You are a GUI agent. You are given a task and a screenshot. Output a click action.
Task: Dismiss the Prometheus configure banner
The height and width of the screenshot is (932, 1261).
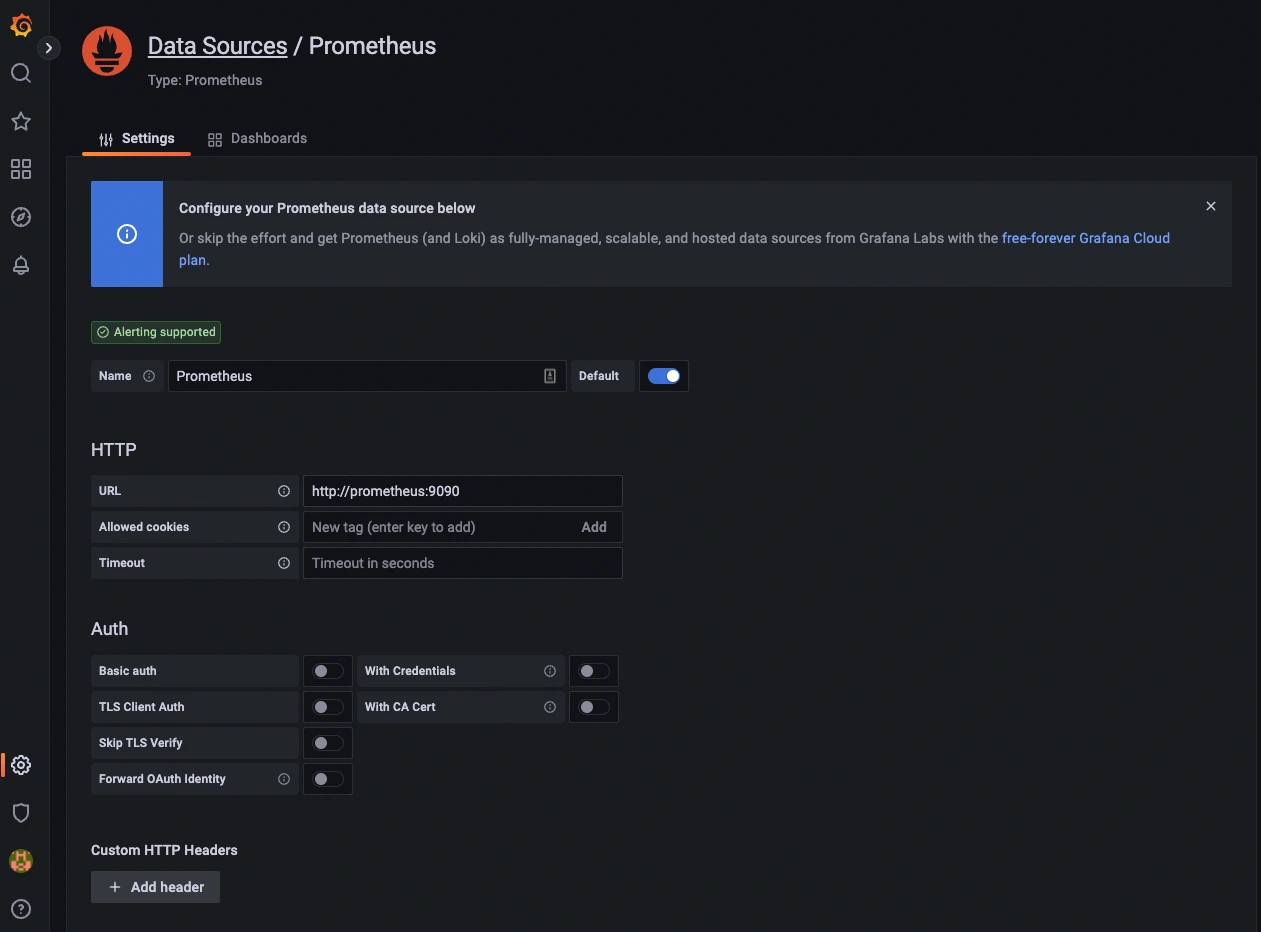point(1211,206)
